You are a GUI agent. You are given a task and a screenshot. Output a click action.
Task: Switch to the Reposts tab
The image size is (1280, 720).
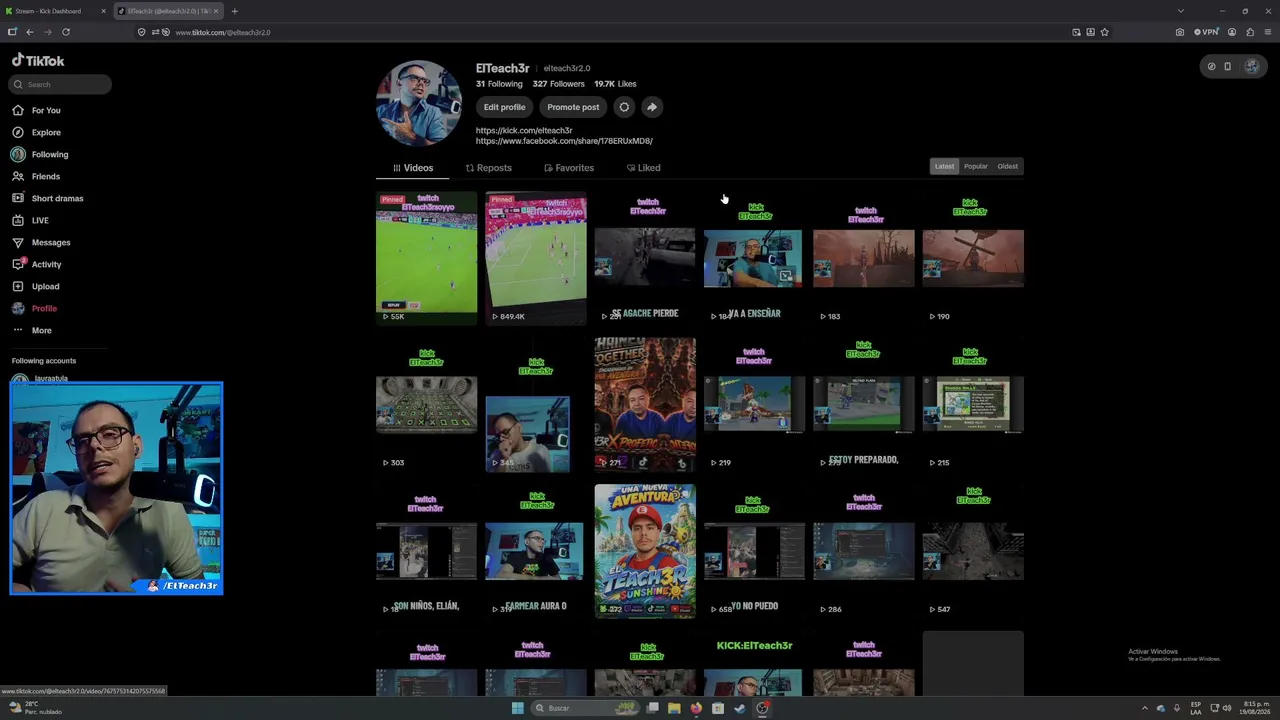488,168
